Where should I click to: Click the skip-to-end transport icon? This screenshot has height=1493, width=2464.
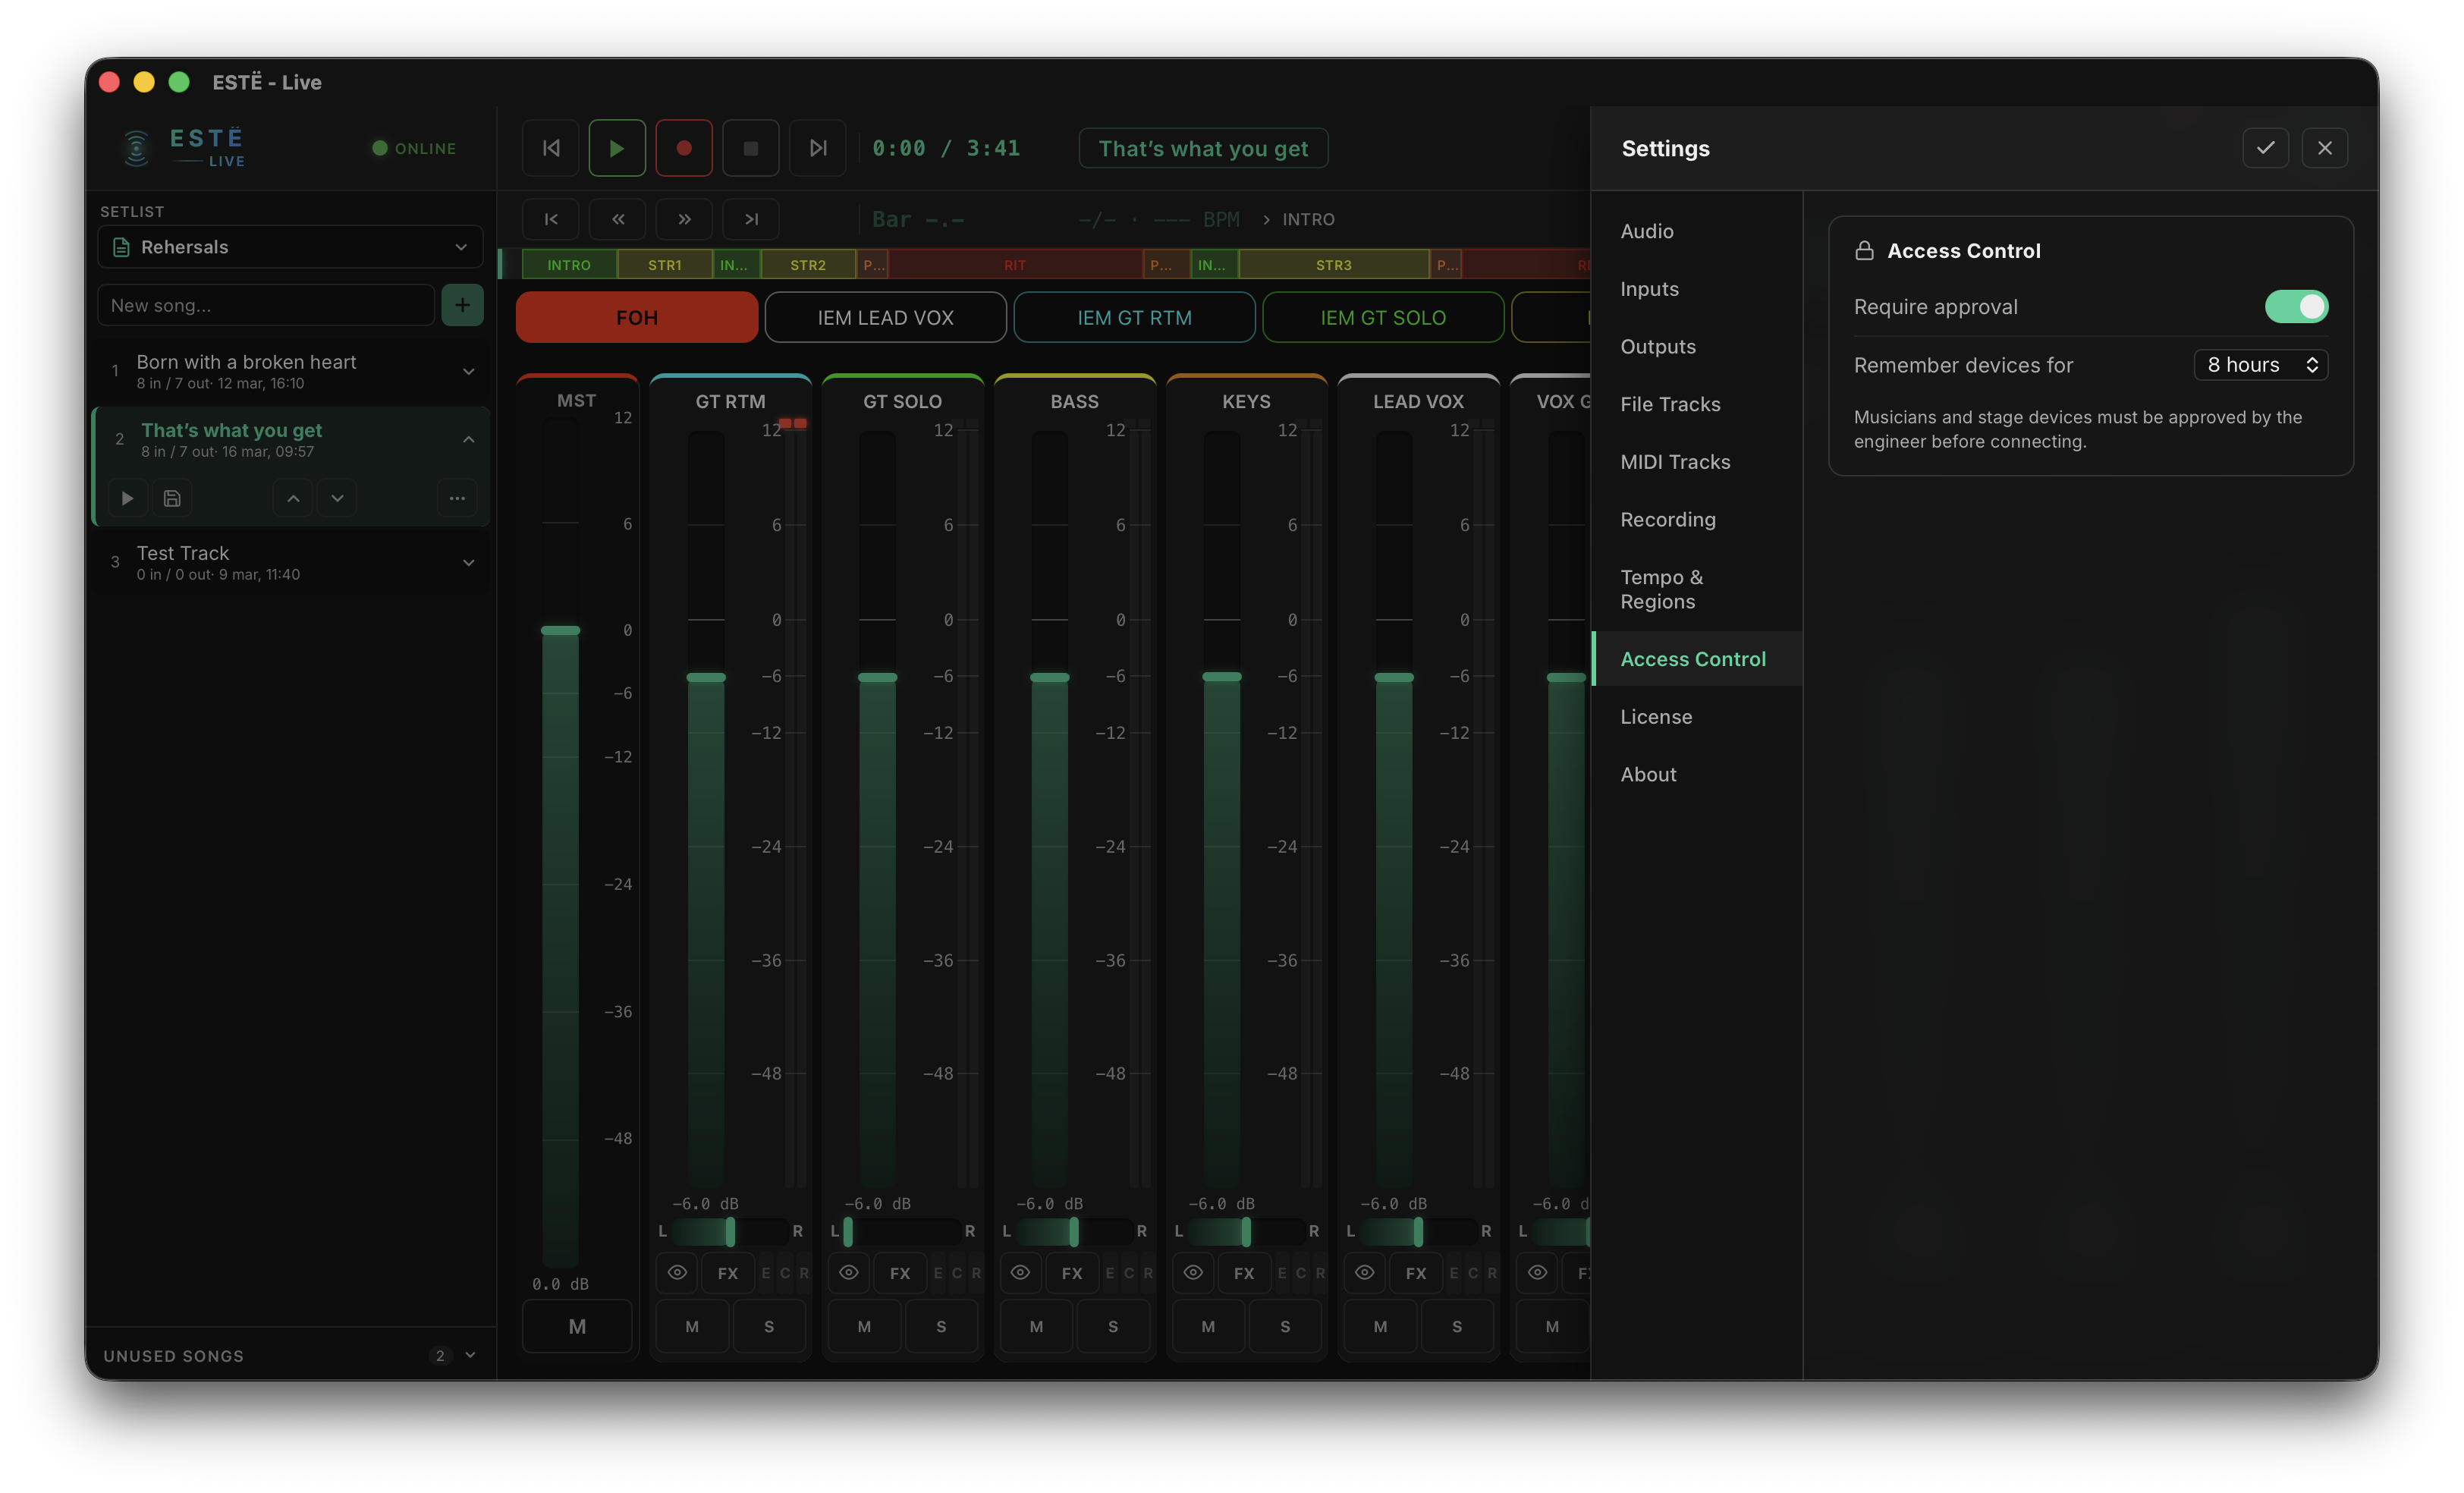click(818, 147)
